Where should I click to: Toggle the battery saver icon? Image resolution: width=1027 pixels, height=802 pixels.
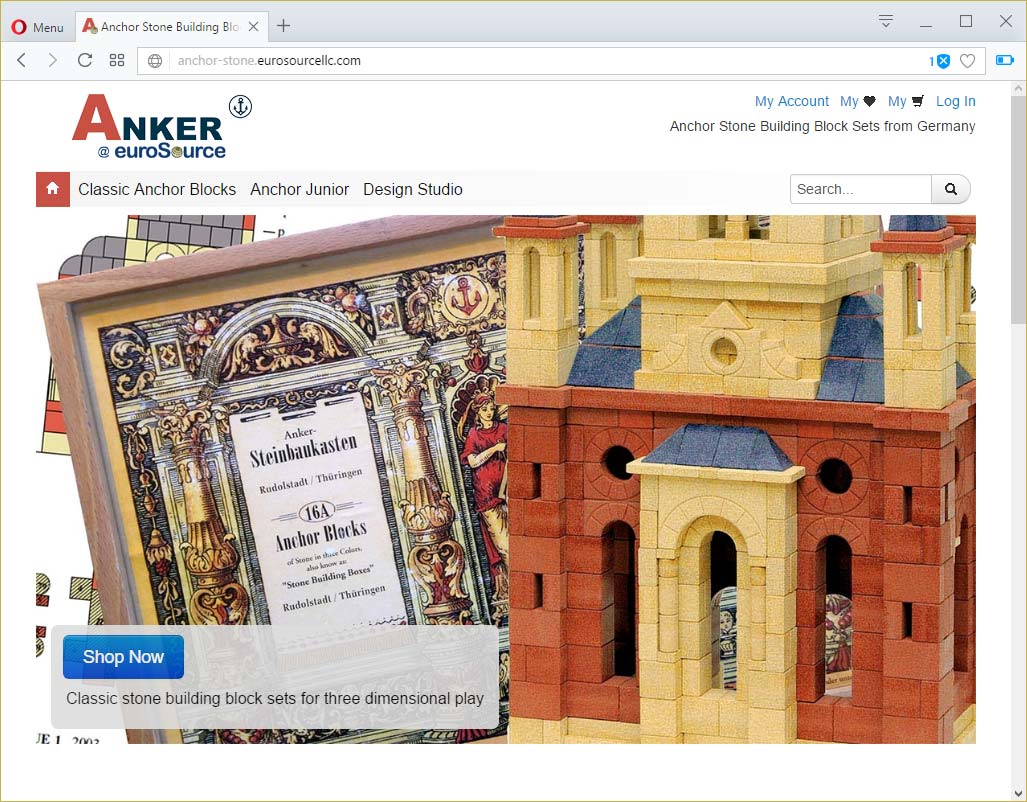click(1004, 60)
